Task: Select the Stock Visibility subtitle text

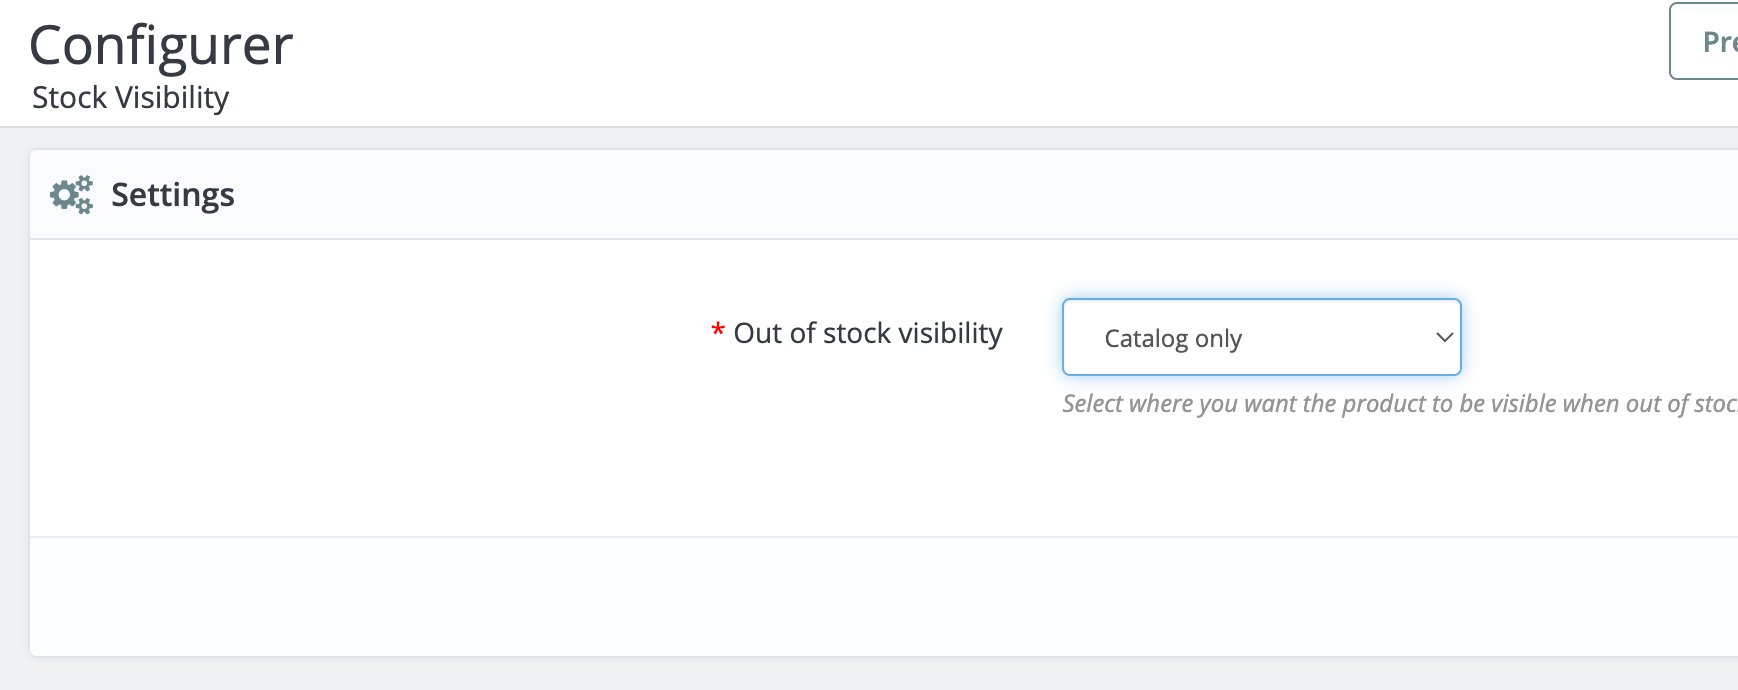Action: tap(130, 98)
